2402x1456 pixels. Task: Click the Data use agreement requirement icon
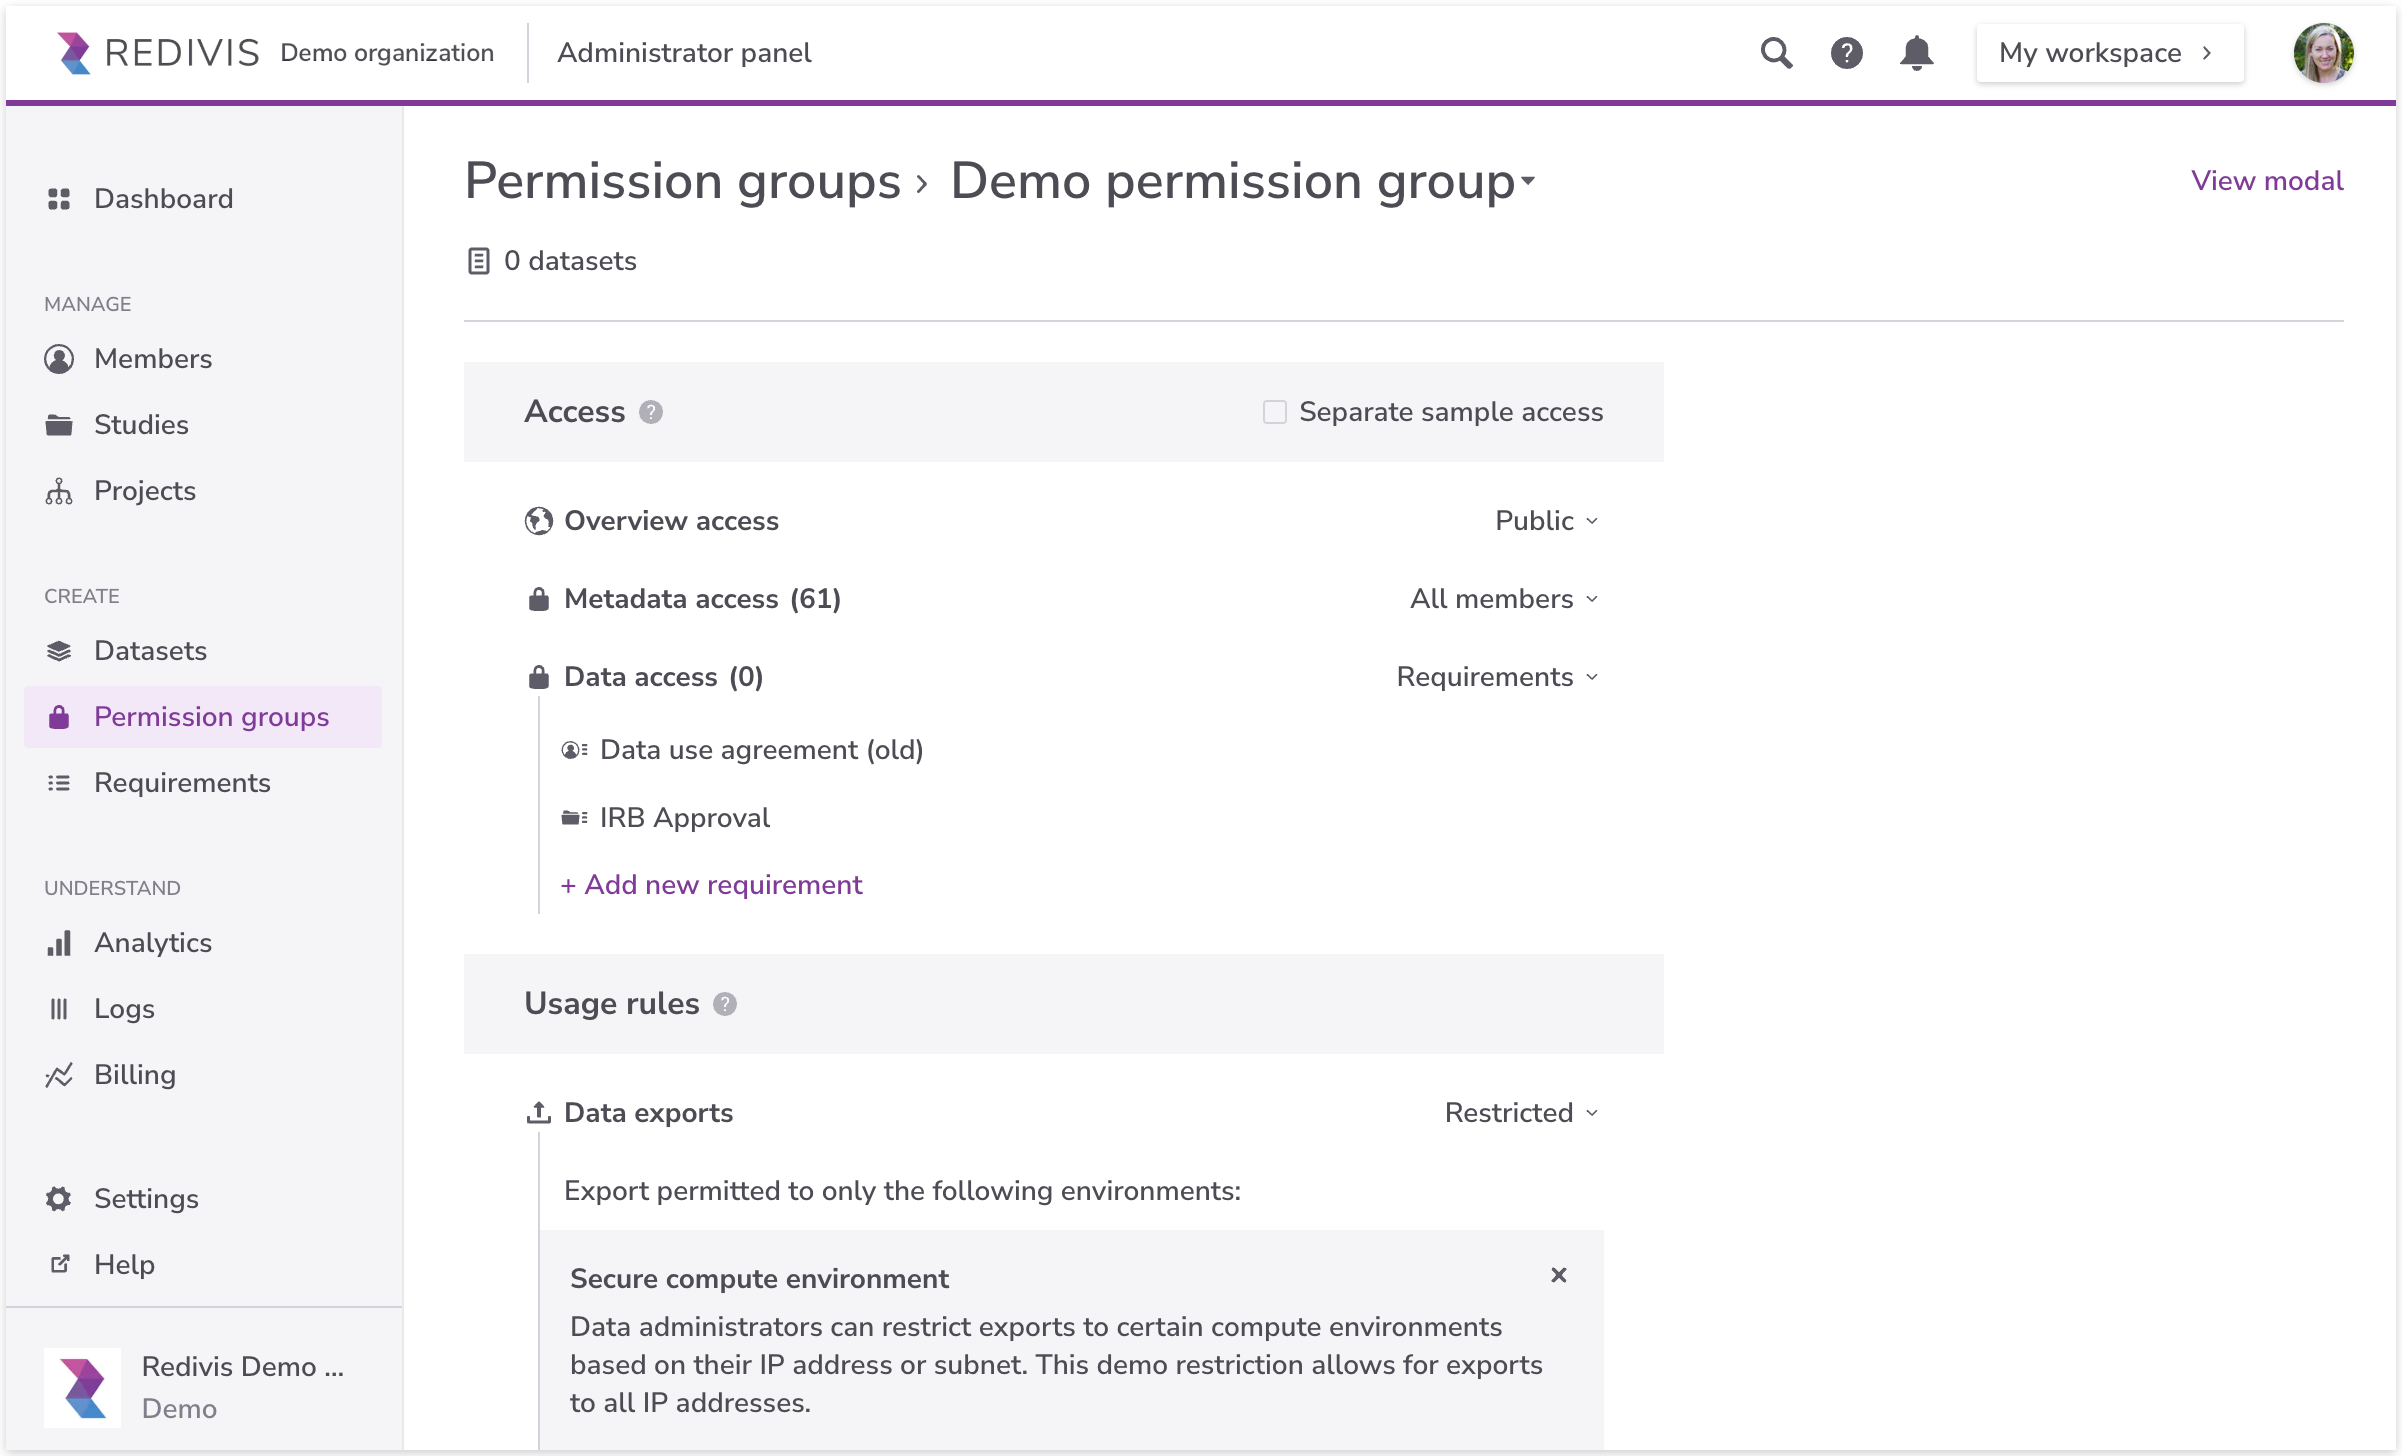pos(575,750)
